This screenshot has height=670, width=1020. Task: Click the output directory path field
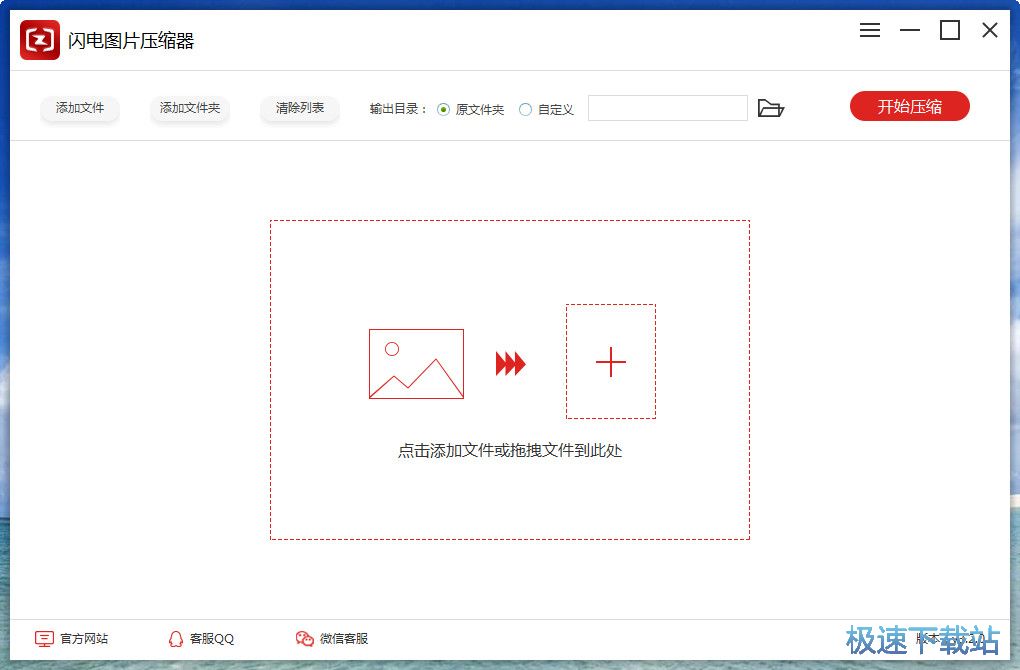pos(667,108)
